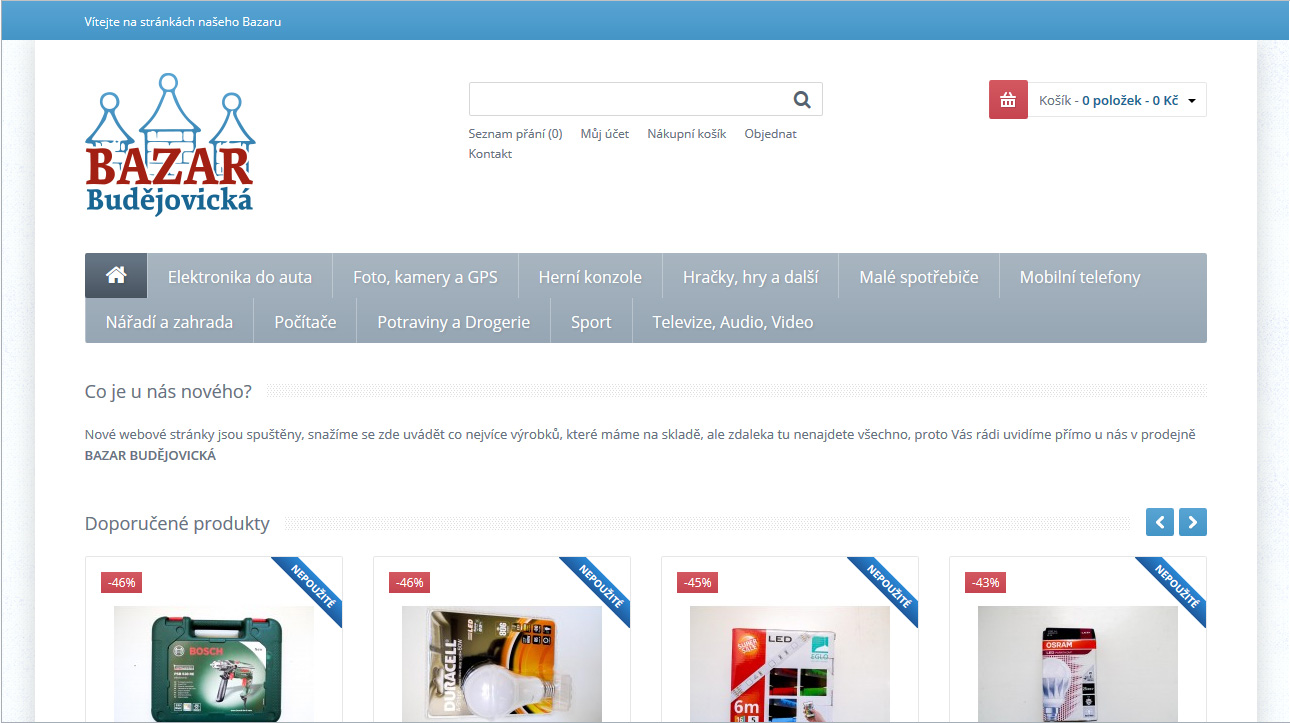Open Můj účet account link
This screenshot has width=1290, height=723.
pos(604,134)
